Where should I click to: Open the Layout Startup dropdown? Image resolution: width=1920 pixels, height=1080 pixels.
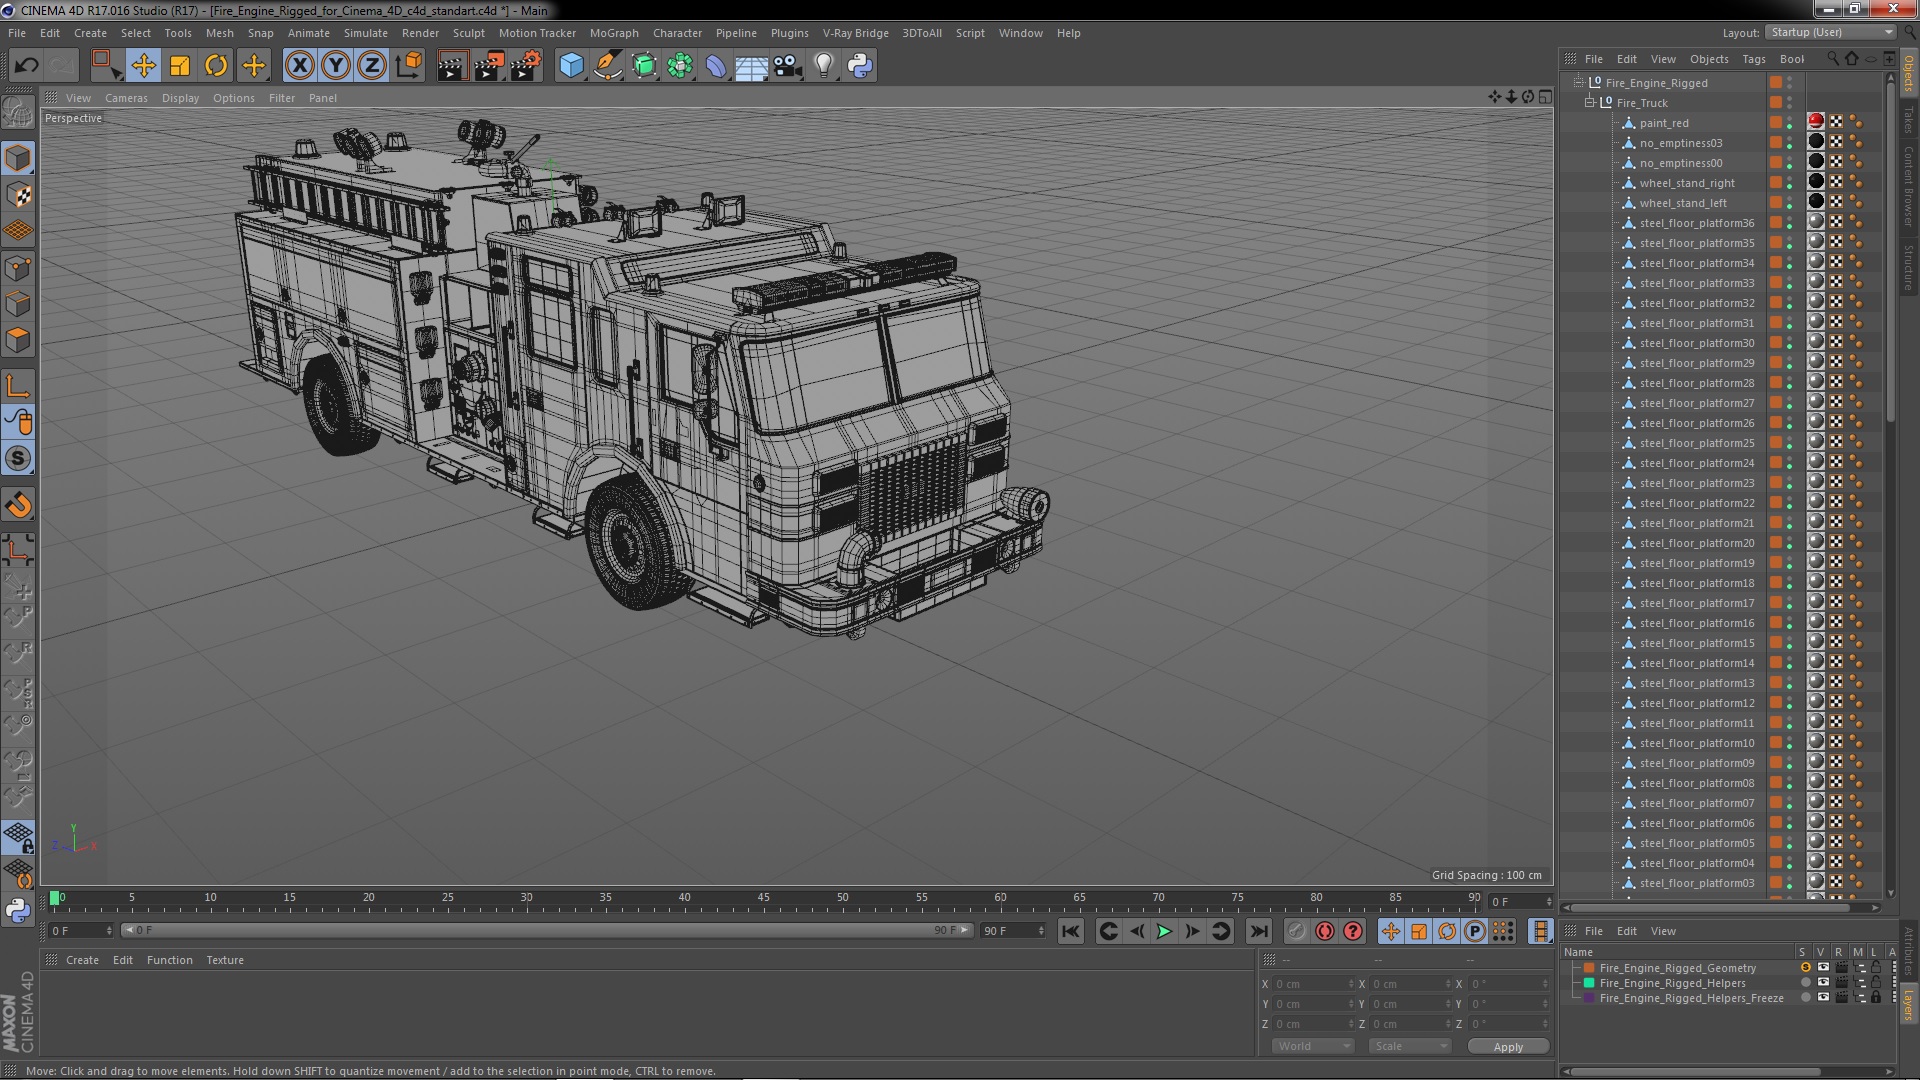coord(1830,32)
